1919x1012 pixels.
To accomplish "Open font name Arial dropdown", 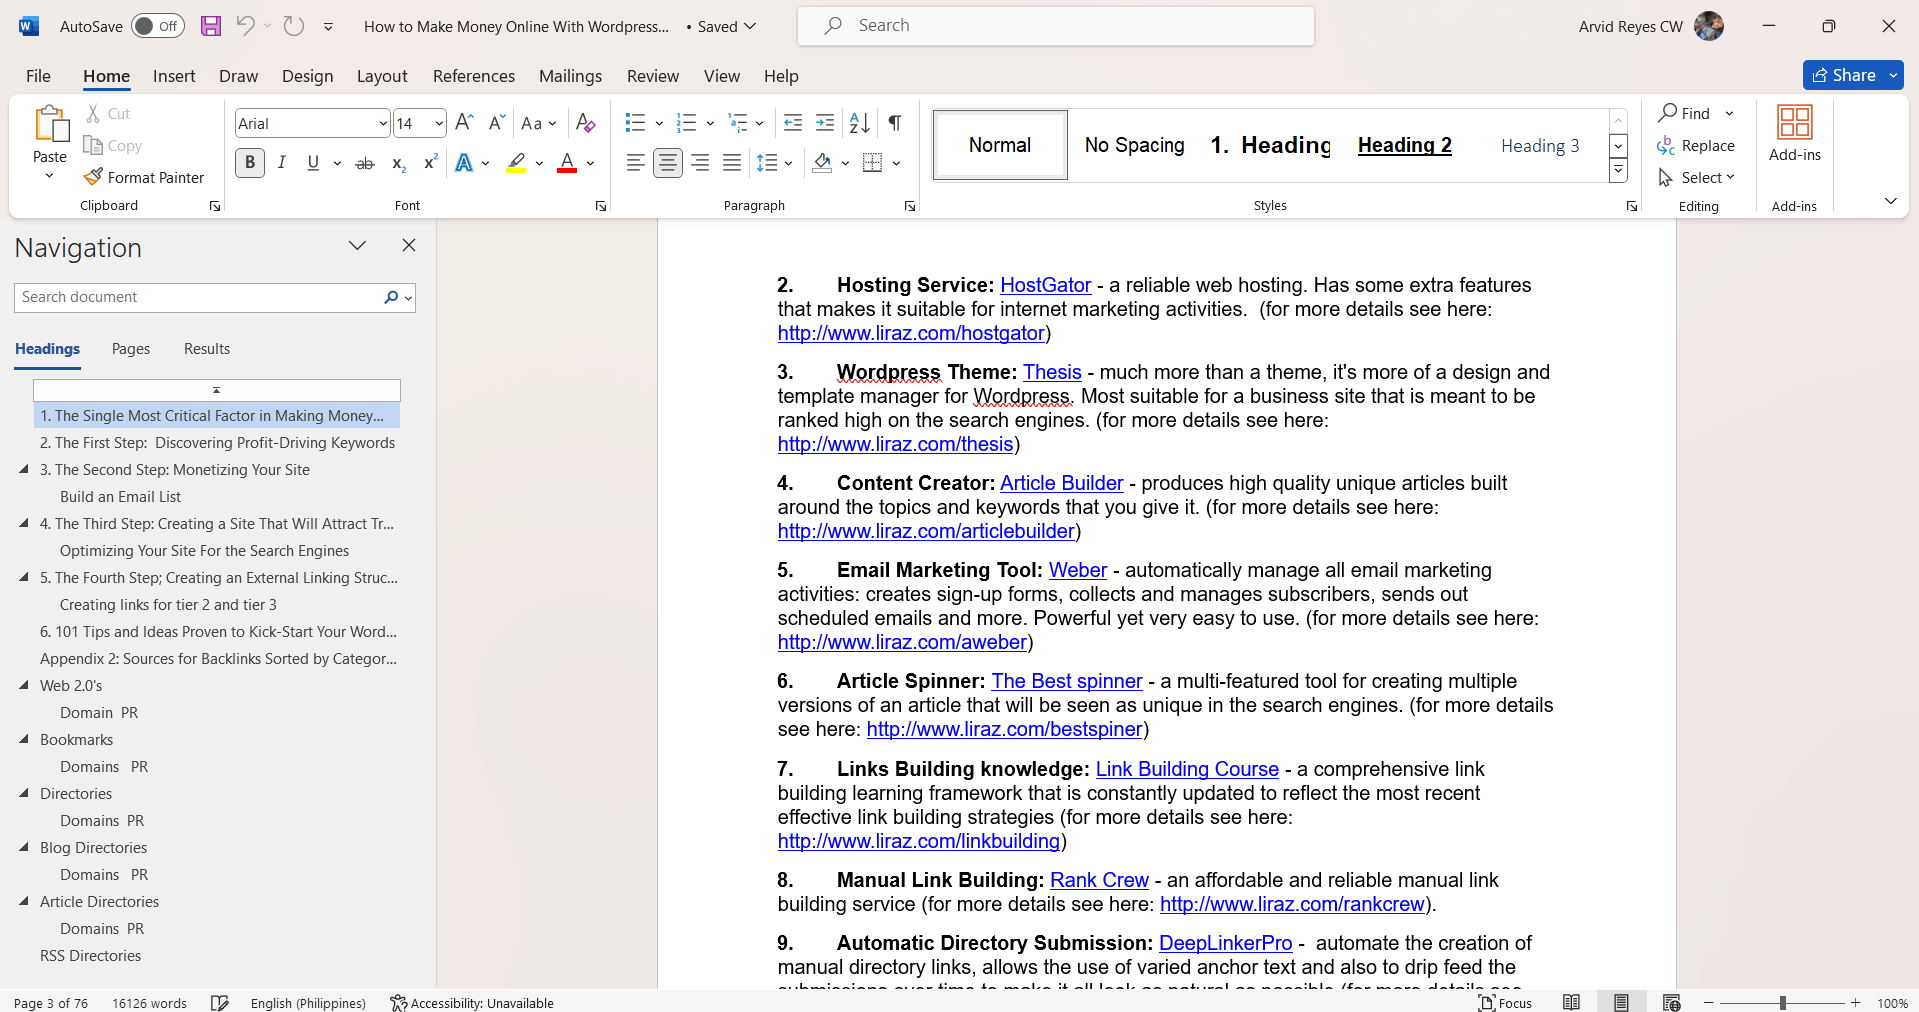I will point(382,123).
